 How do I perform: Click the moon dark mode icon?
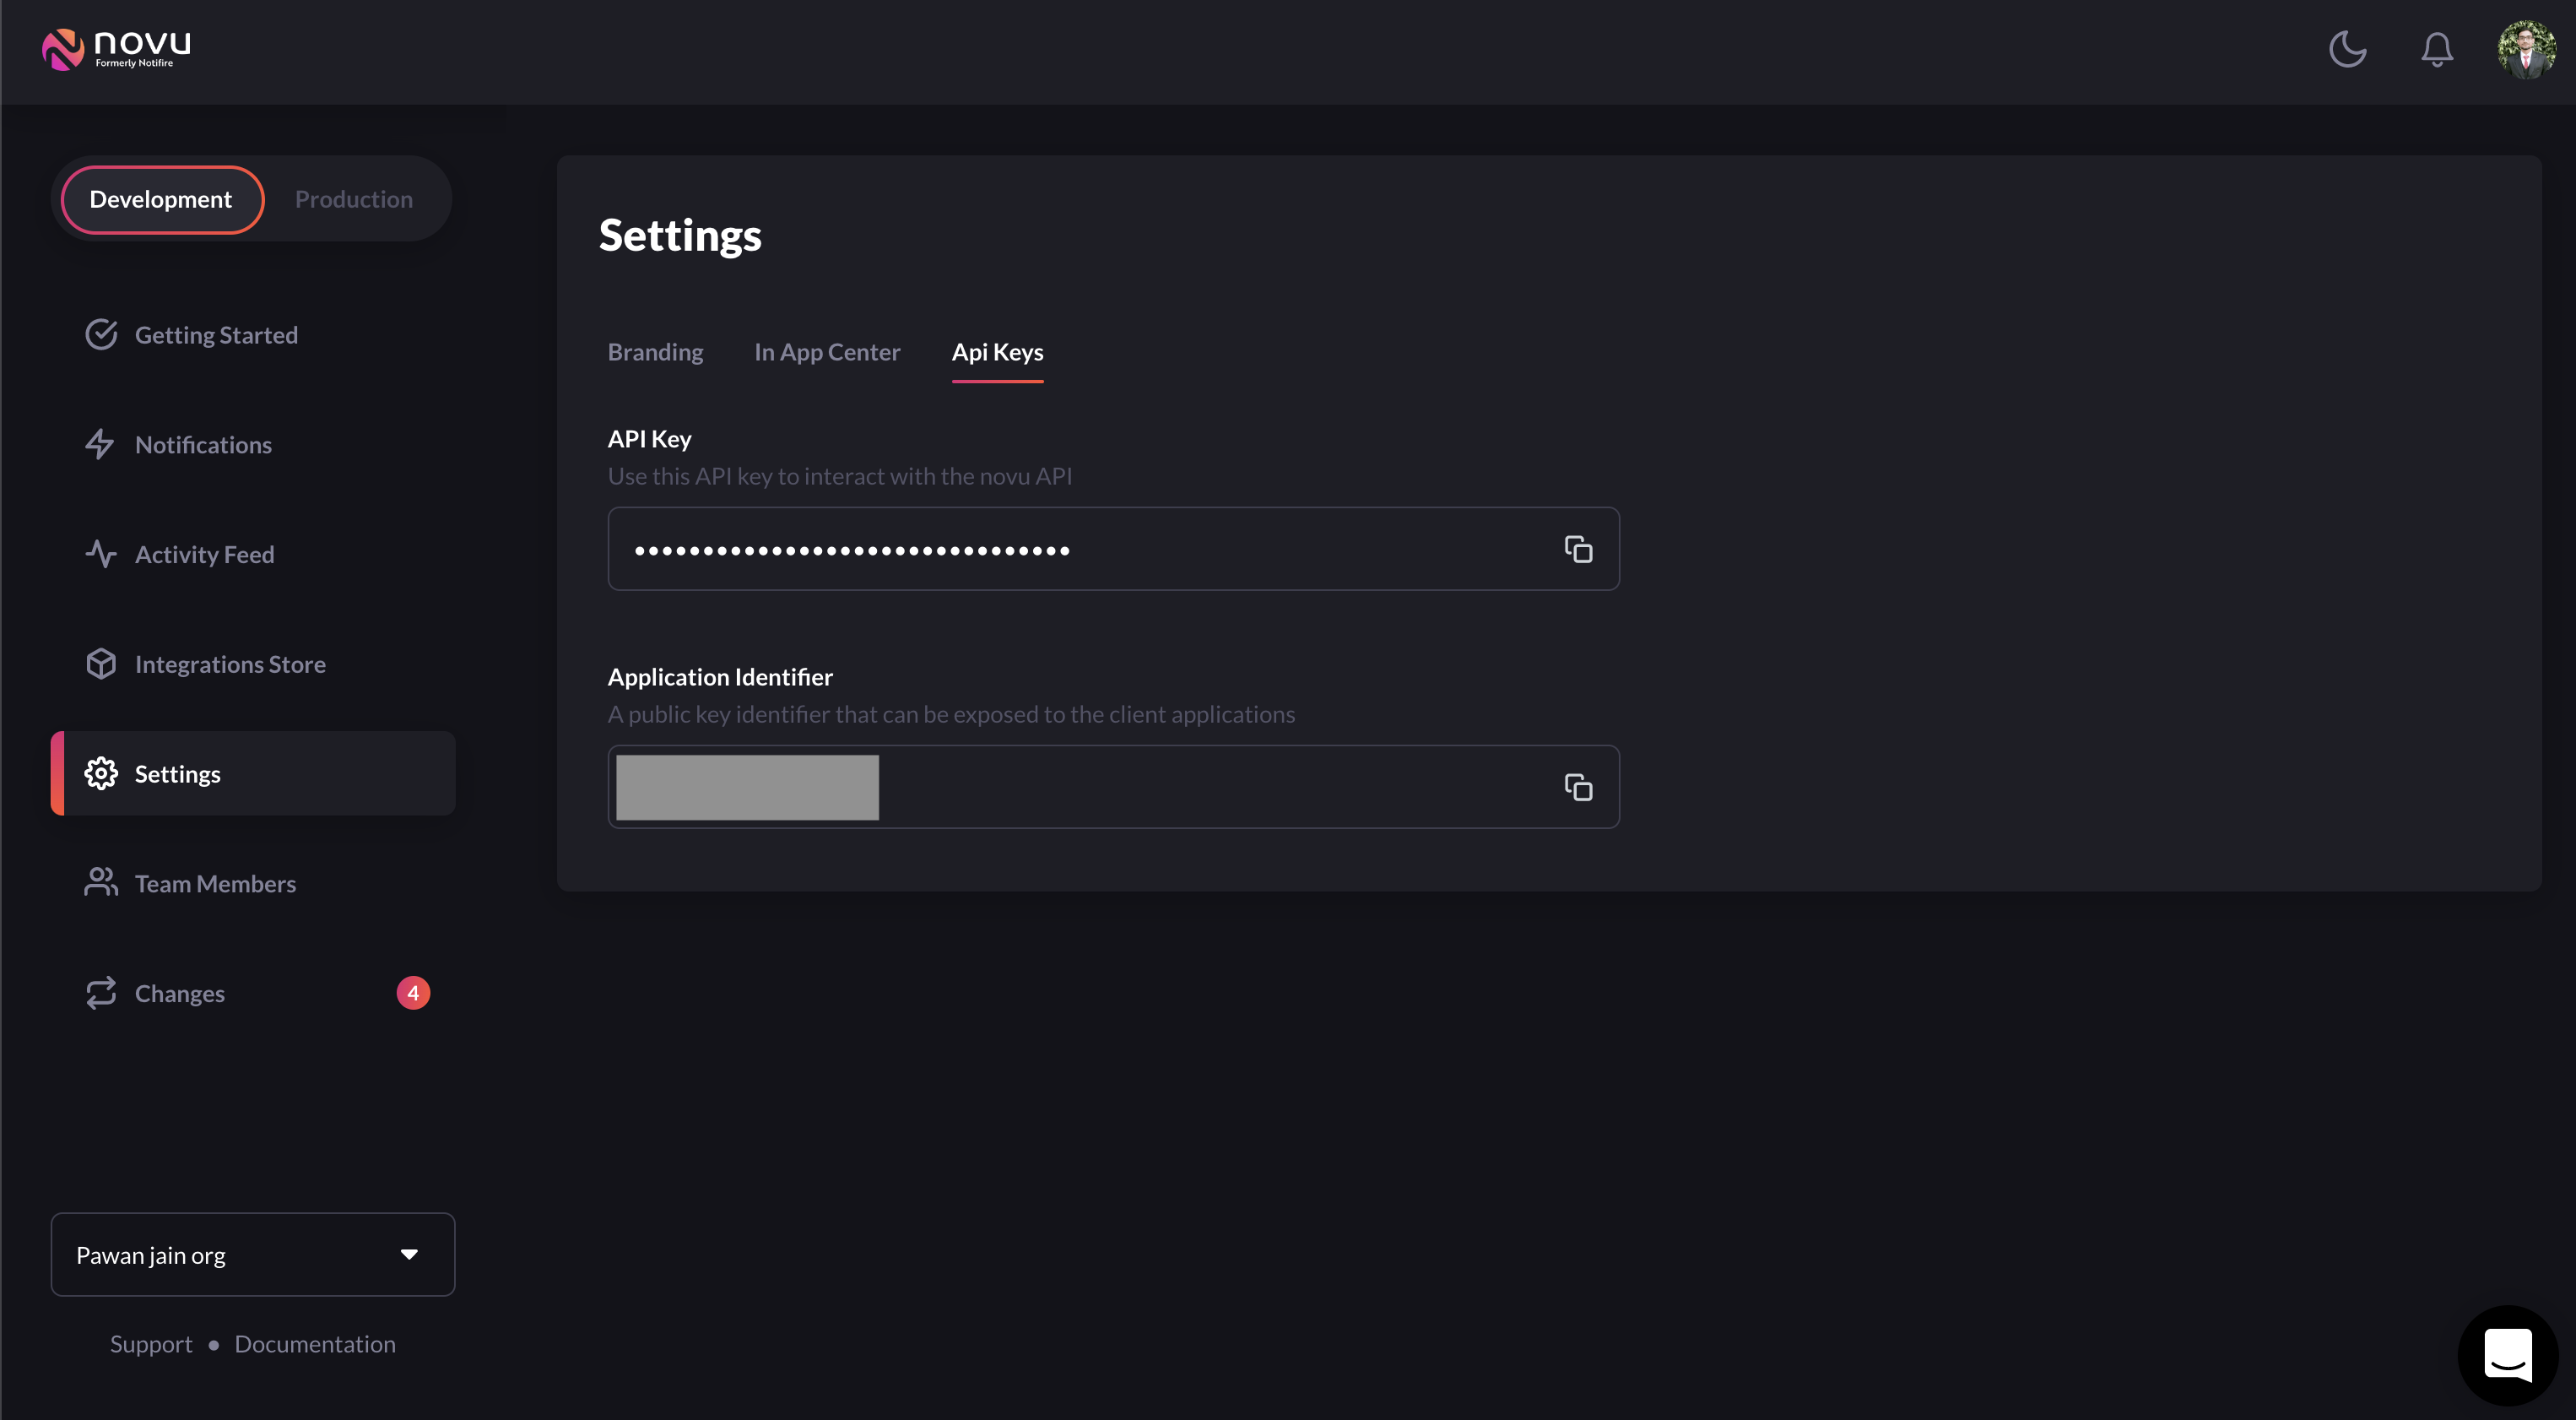[x=2347, y=47]
